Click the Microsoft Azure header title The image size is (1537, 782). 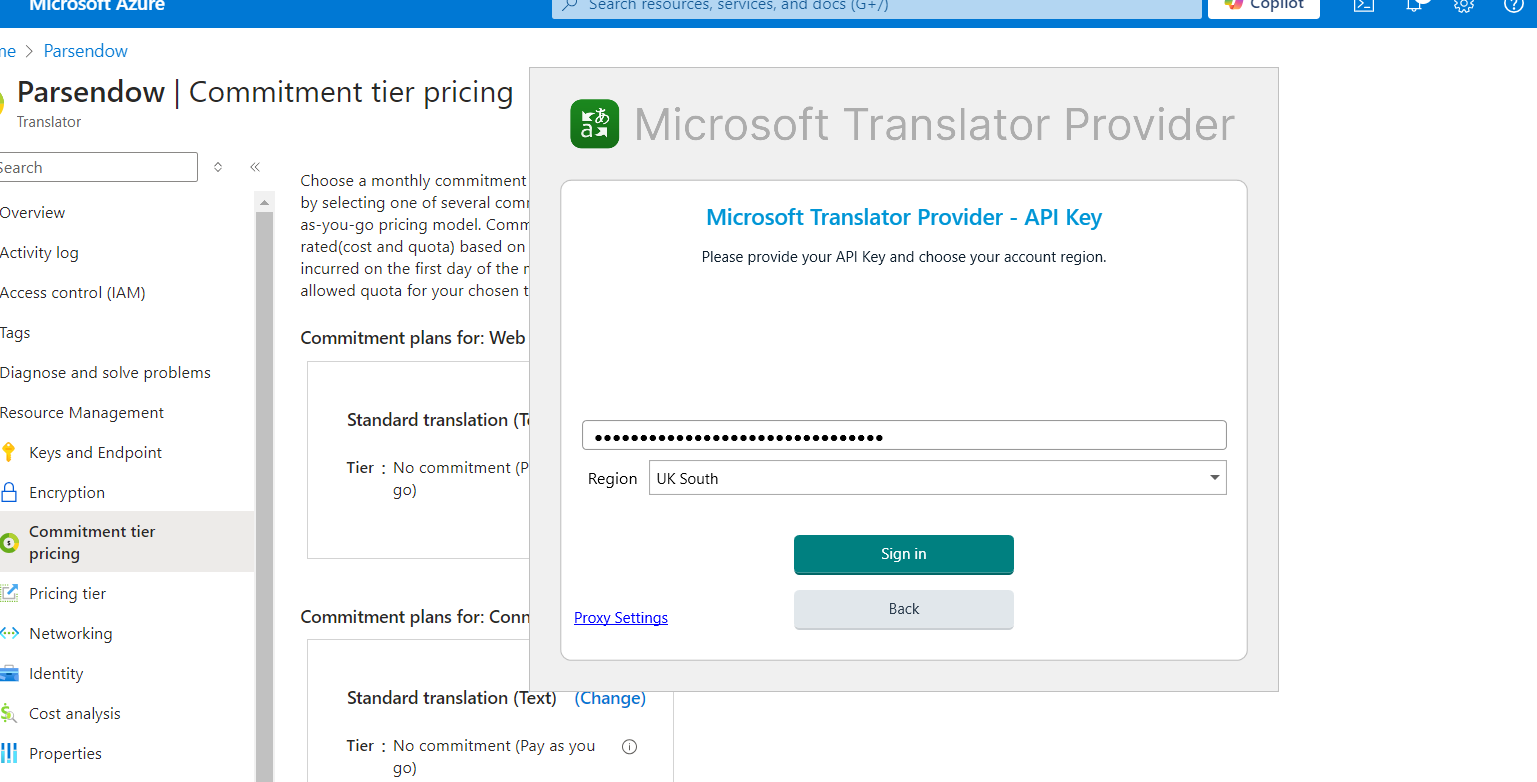click(x=97, y=6)
